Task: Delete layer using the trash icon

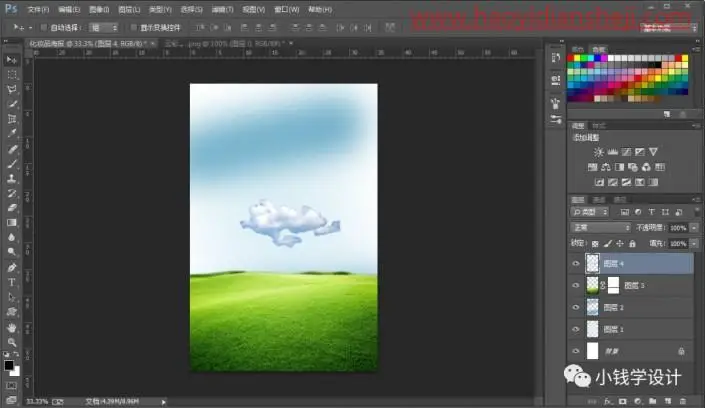Action: coord(683,401)
